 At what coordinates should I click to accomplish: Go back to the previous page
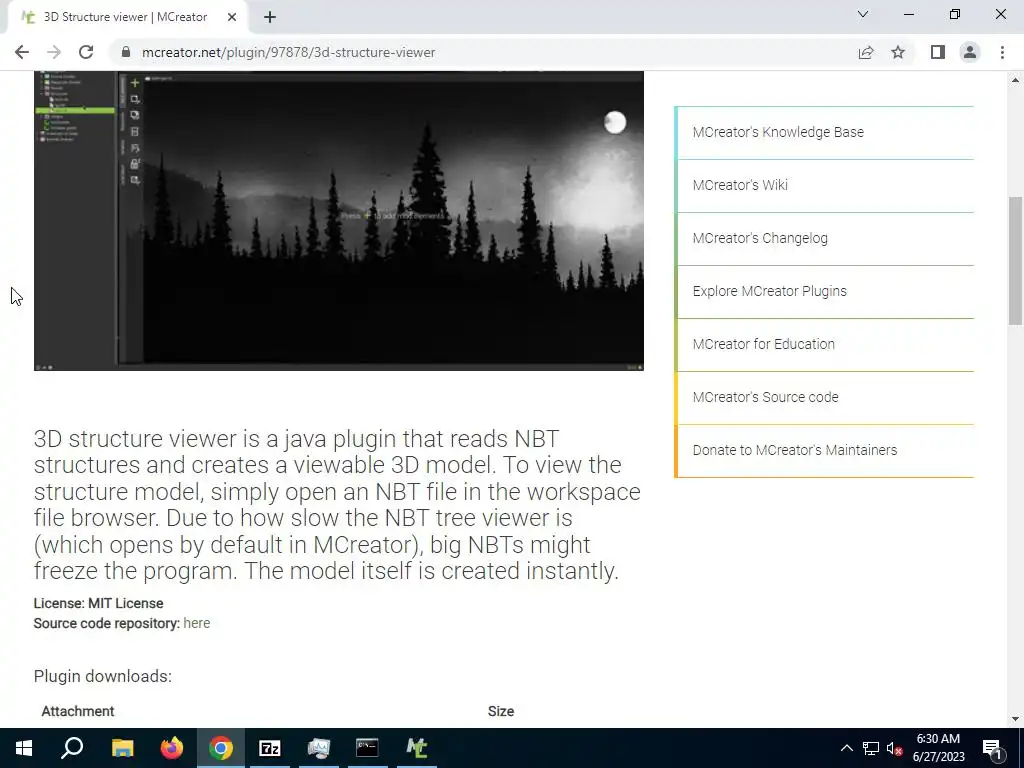(22, 52)
